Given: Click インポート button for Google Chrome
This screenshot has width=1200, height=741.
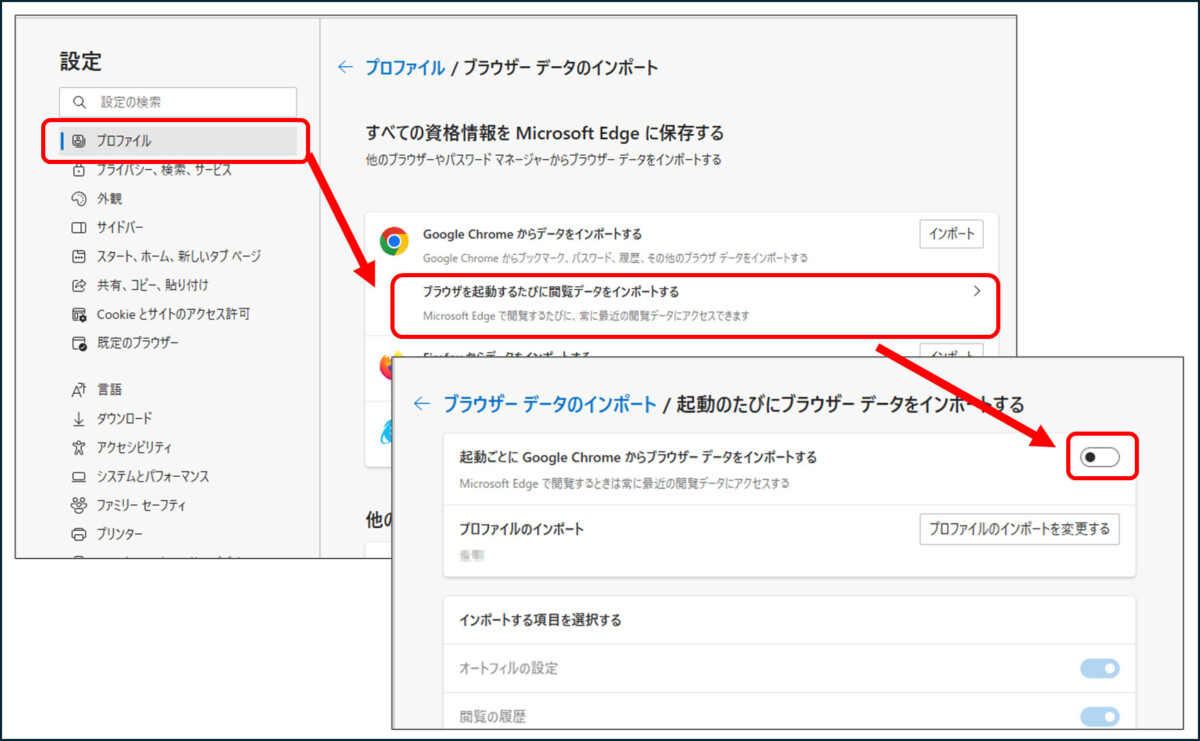Looking at the screenshot, I should [951, 234].
